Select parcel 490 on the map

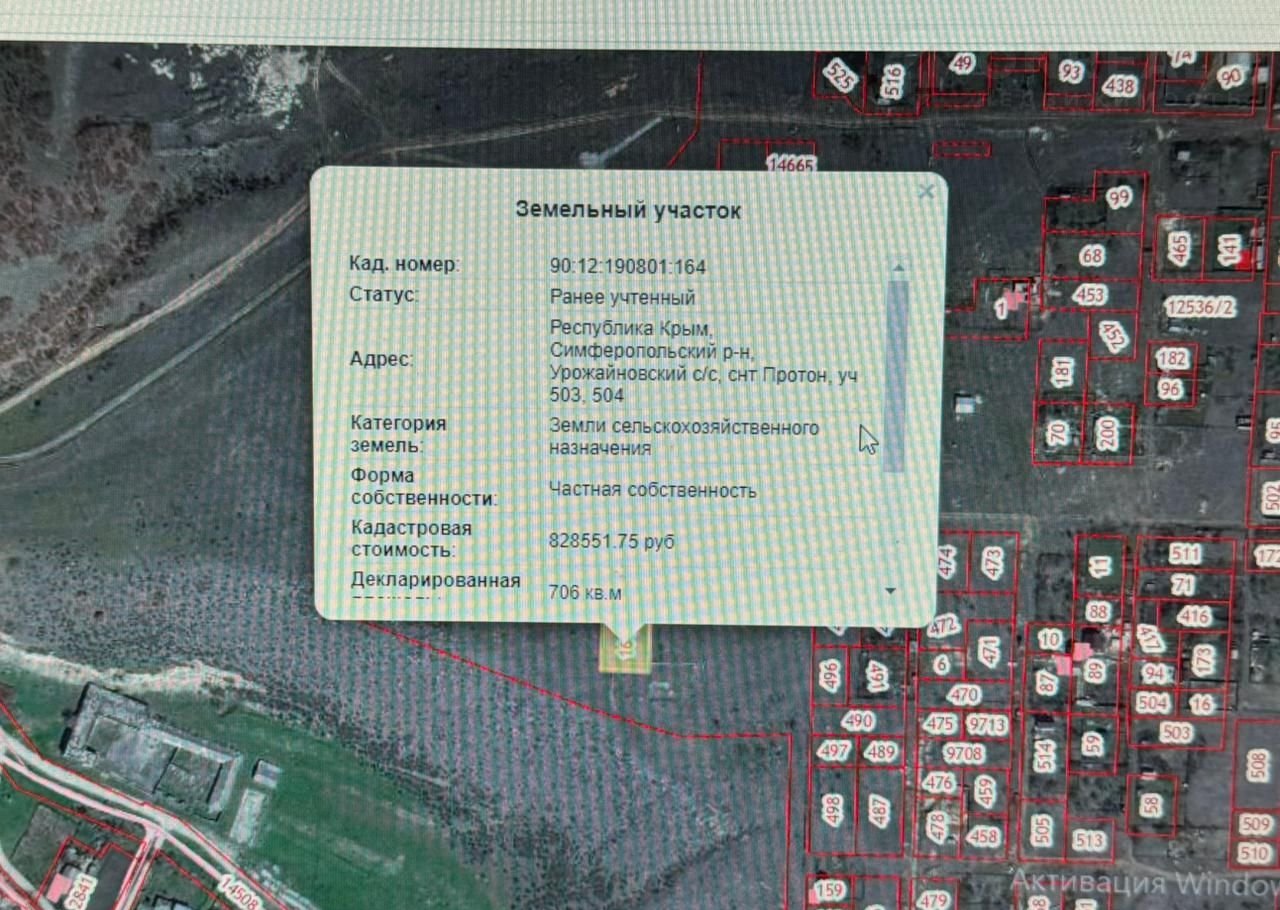[x=858, y=721]
